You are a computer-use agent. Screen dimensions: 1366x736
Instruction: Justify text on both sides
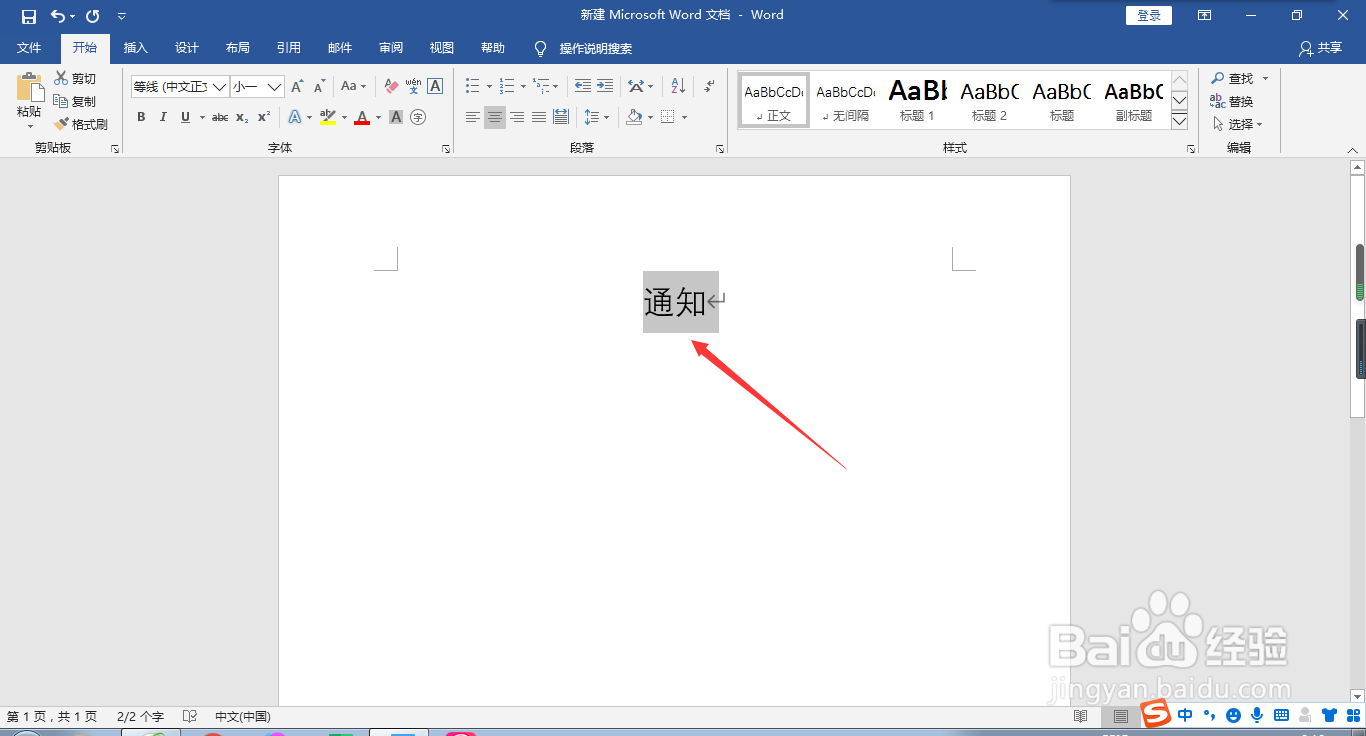pos(539,117)
